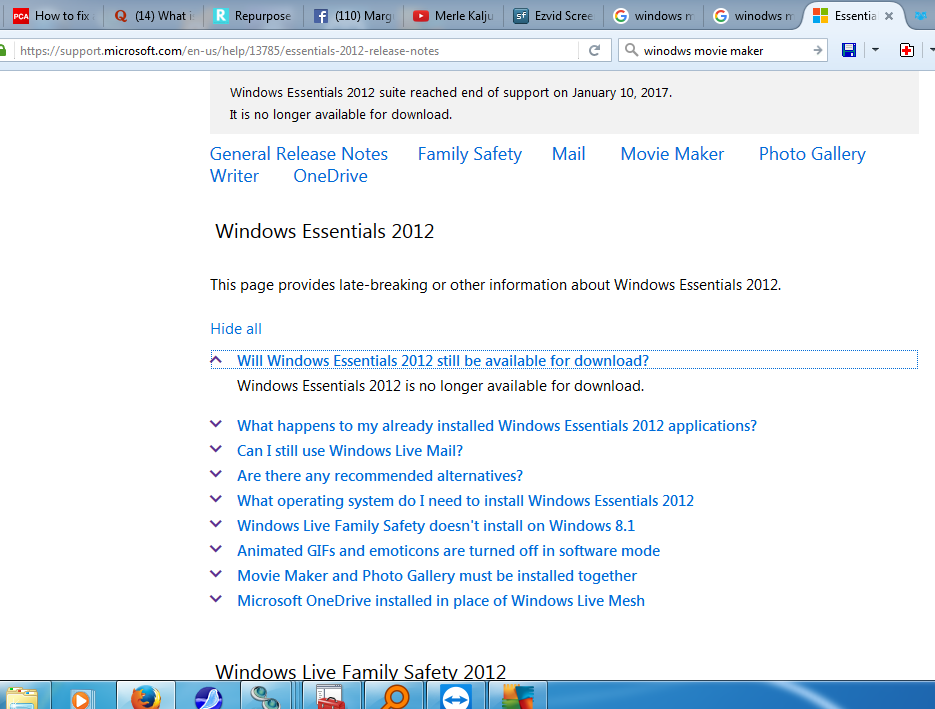Expand chevron for 'Microsoft OneDrive installed' item
The height and width of the screenshot is (709, 935).
216,599
